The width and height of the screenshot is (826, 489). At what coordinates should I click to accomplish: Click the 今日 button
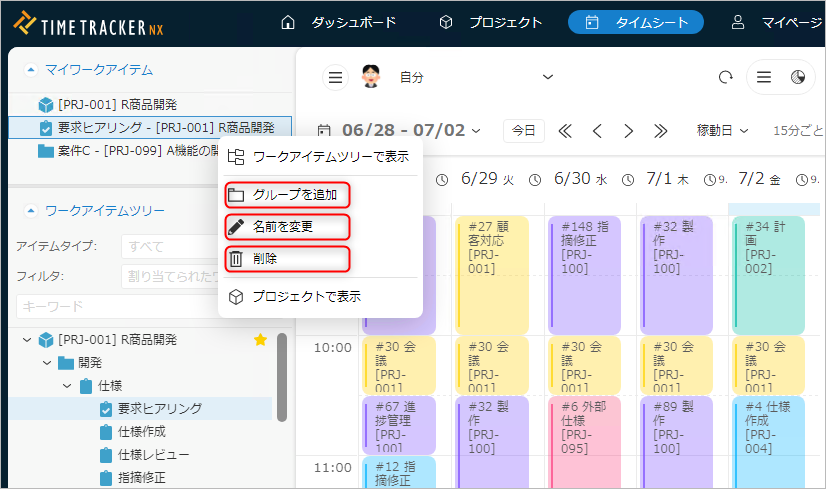pos(524,131)
